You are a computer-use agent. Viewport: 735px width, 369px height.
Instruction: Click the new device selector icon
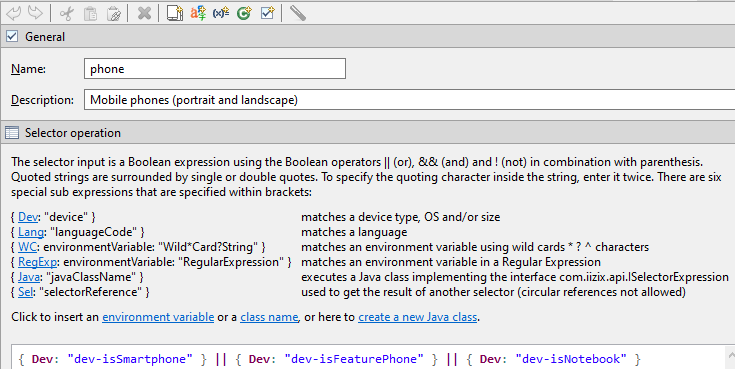point(175,13)
